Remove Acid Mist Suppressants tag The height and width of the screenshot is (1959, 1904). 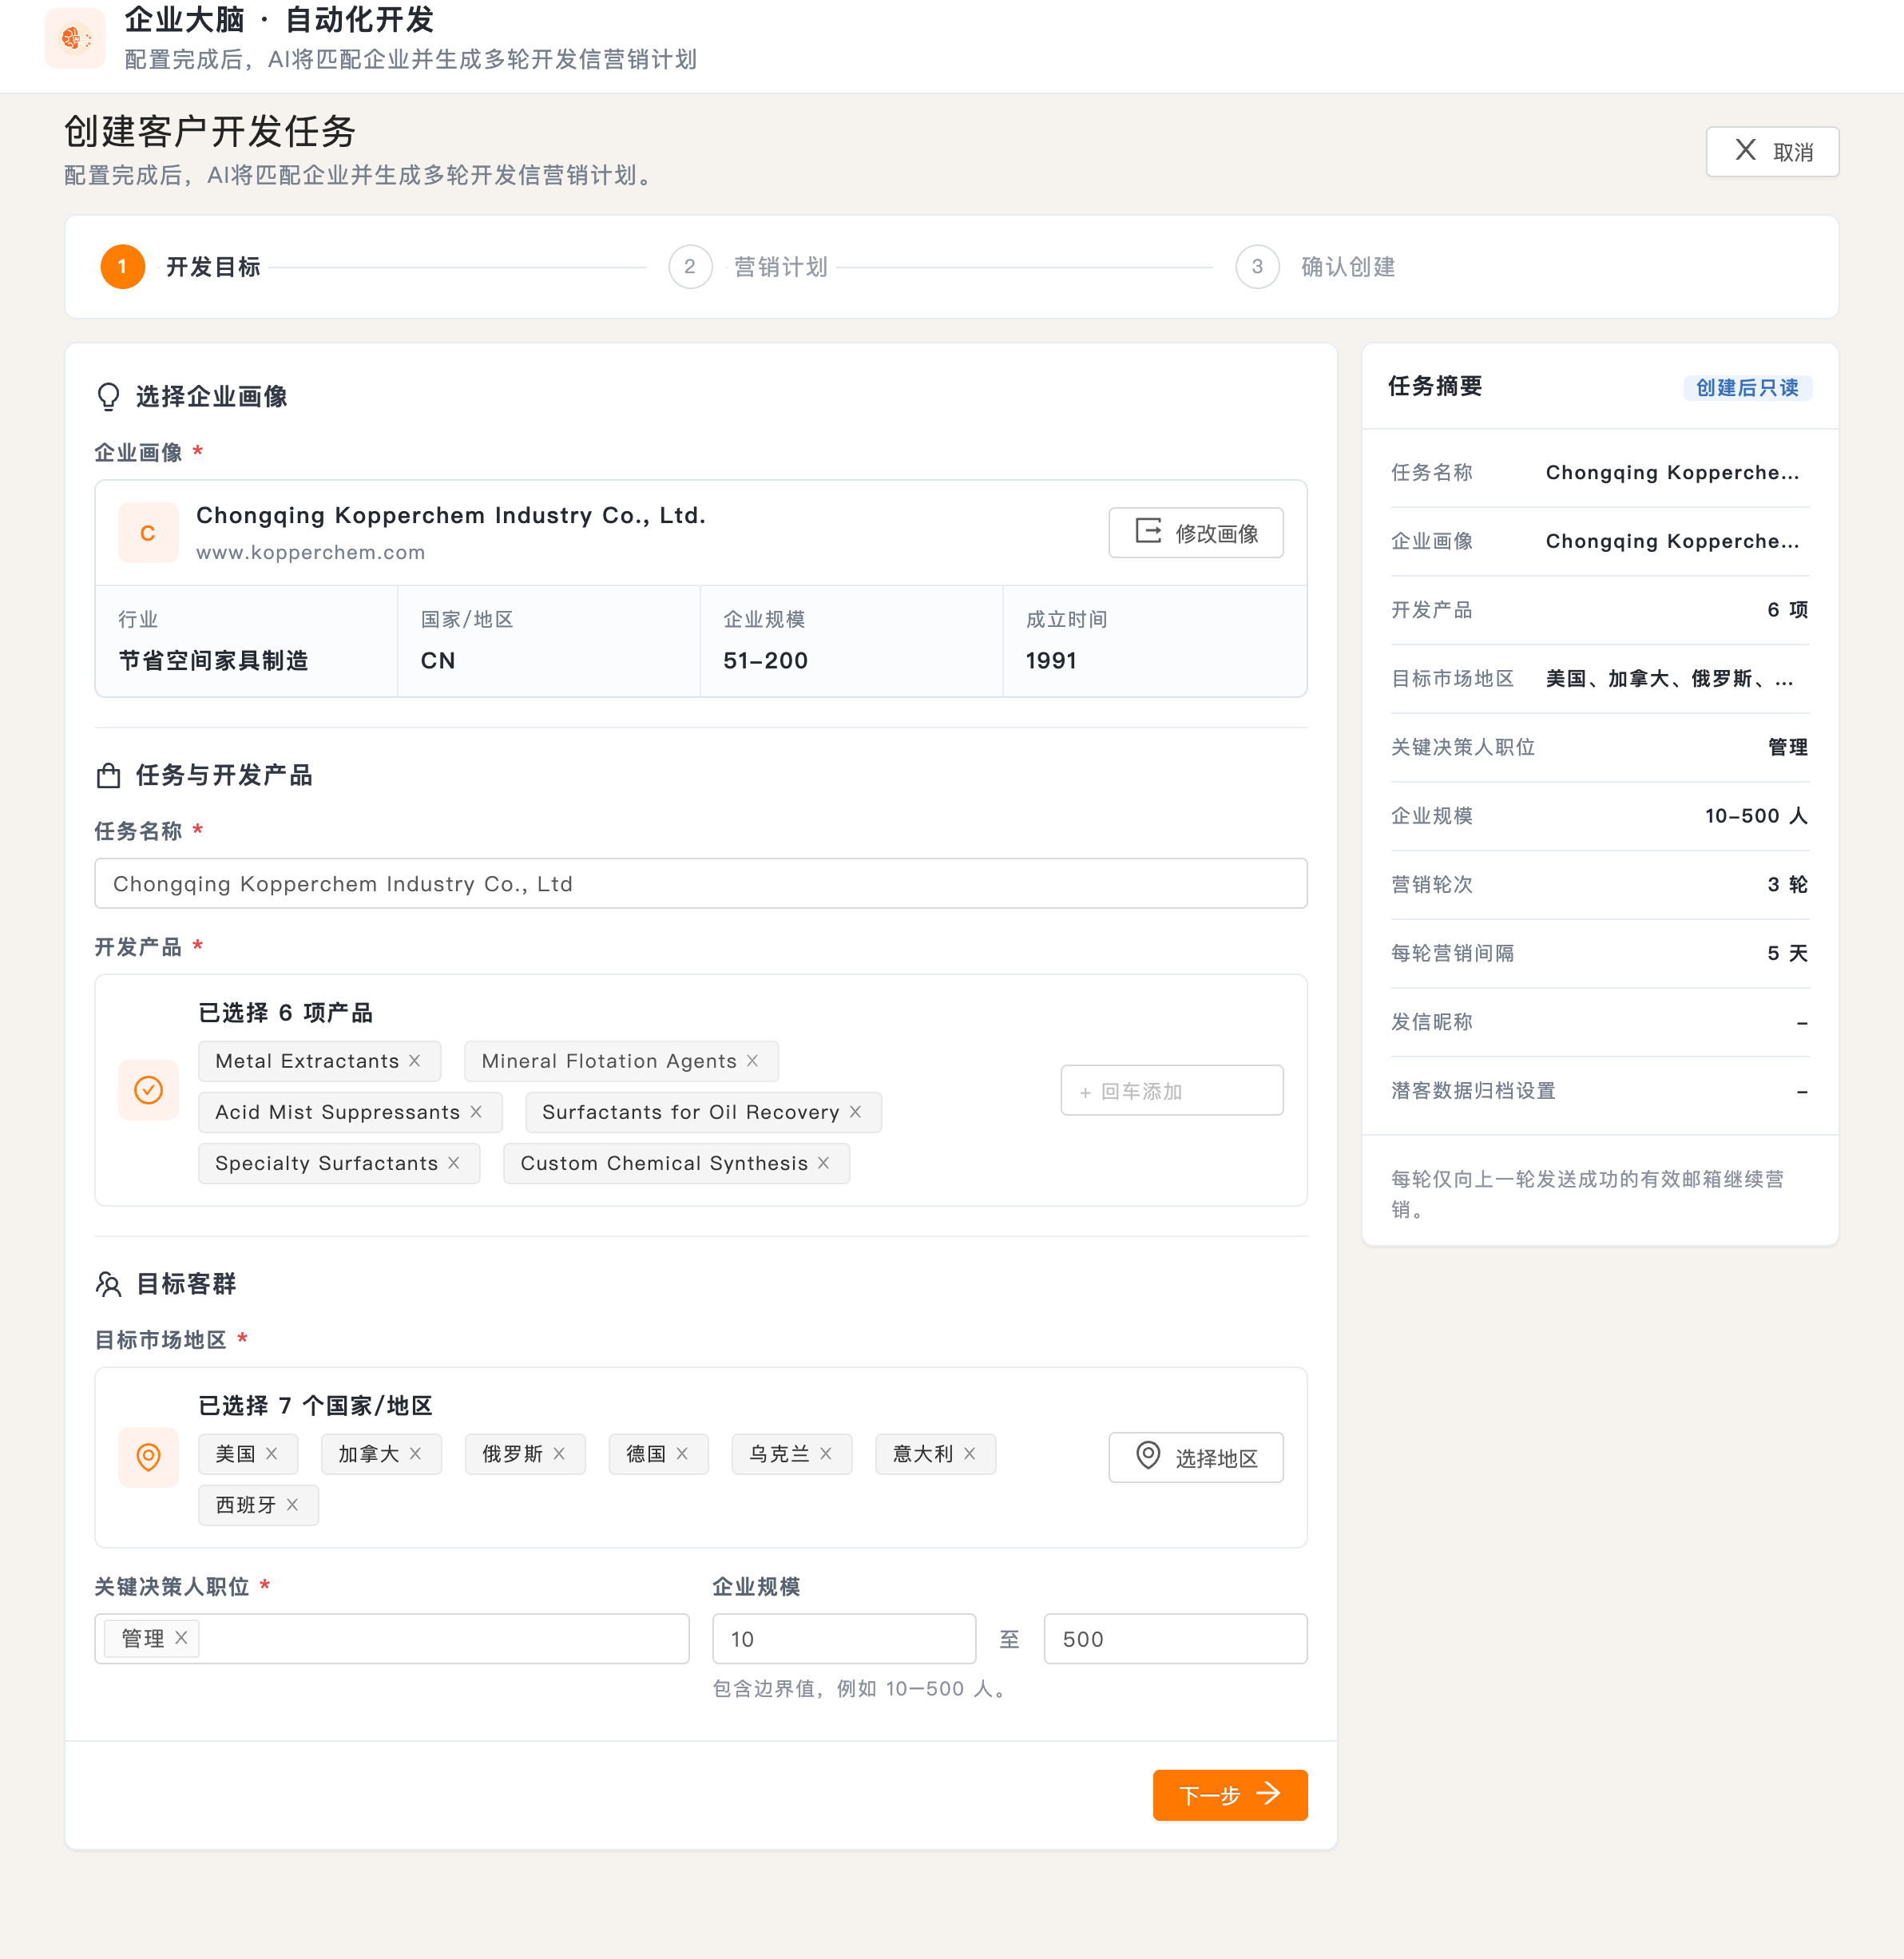476,1112
